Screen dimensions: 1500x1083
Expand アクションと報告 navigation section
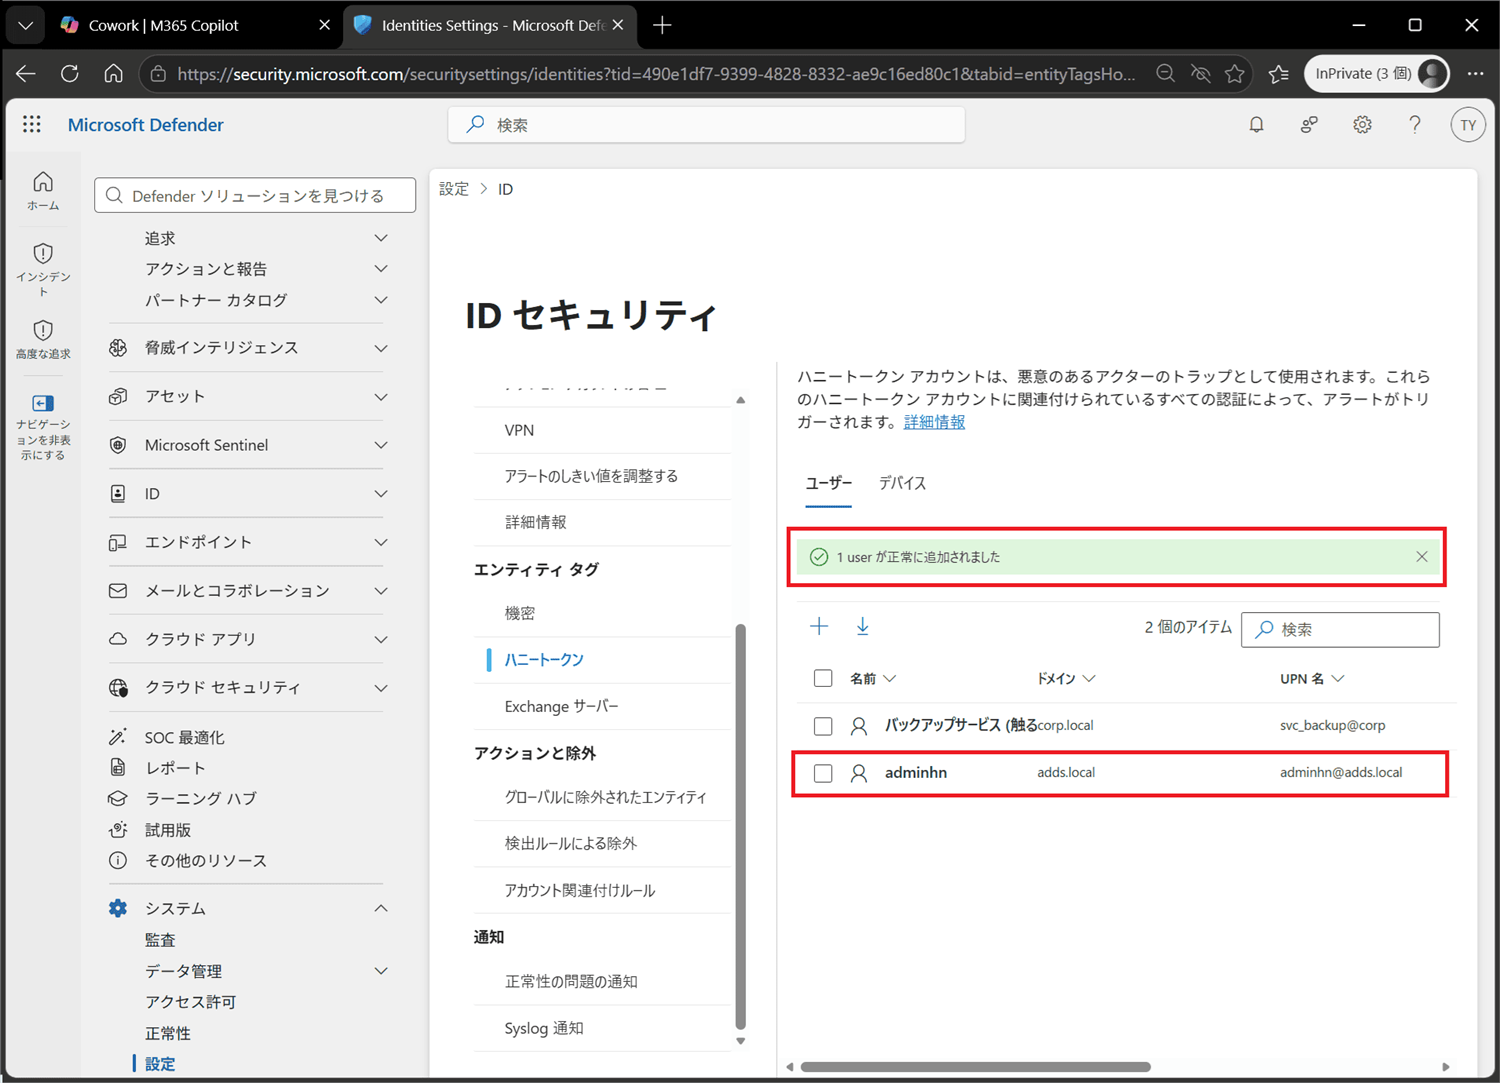tap(381, 269)
